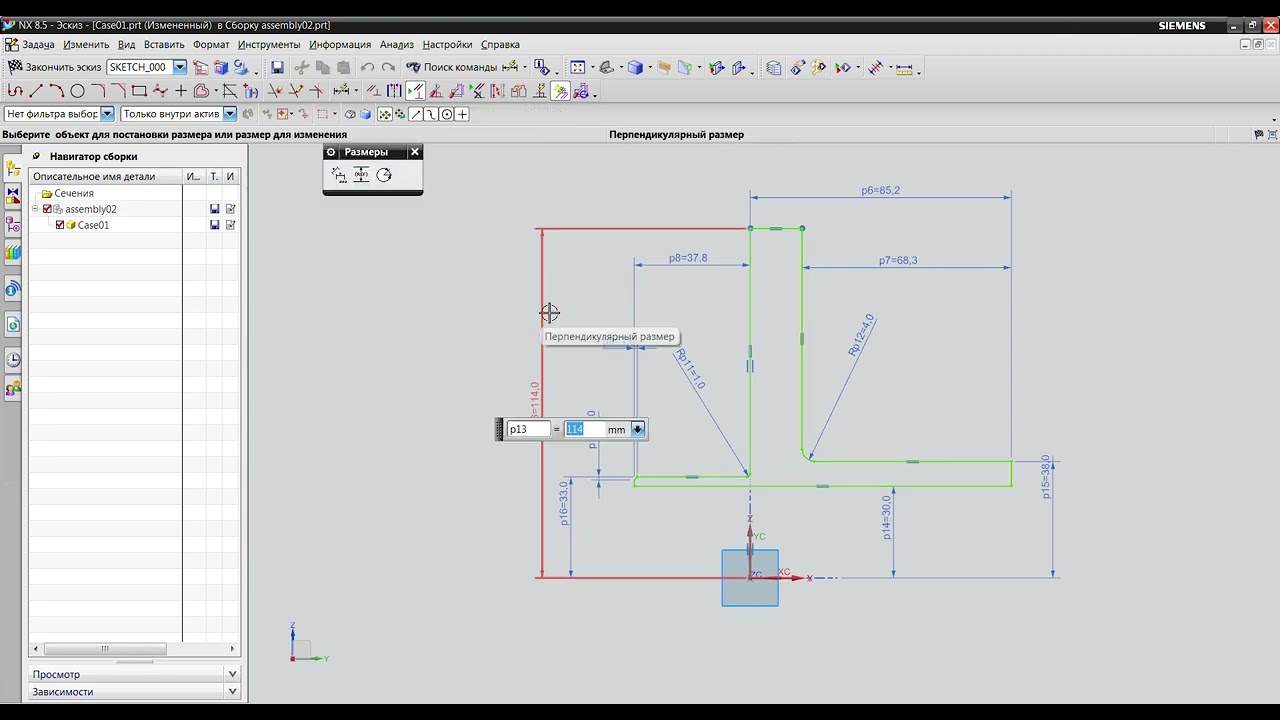Click the reference dimension icon in Размеры
The width and height of the screenshot is (1280, 720).
coord(361,175)
